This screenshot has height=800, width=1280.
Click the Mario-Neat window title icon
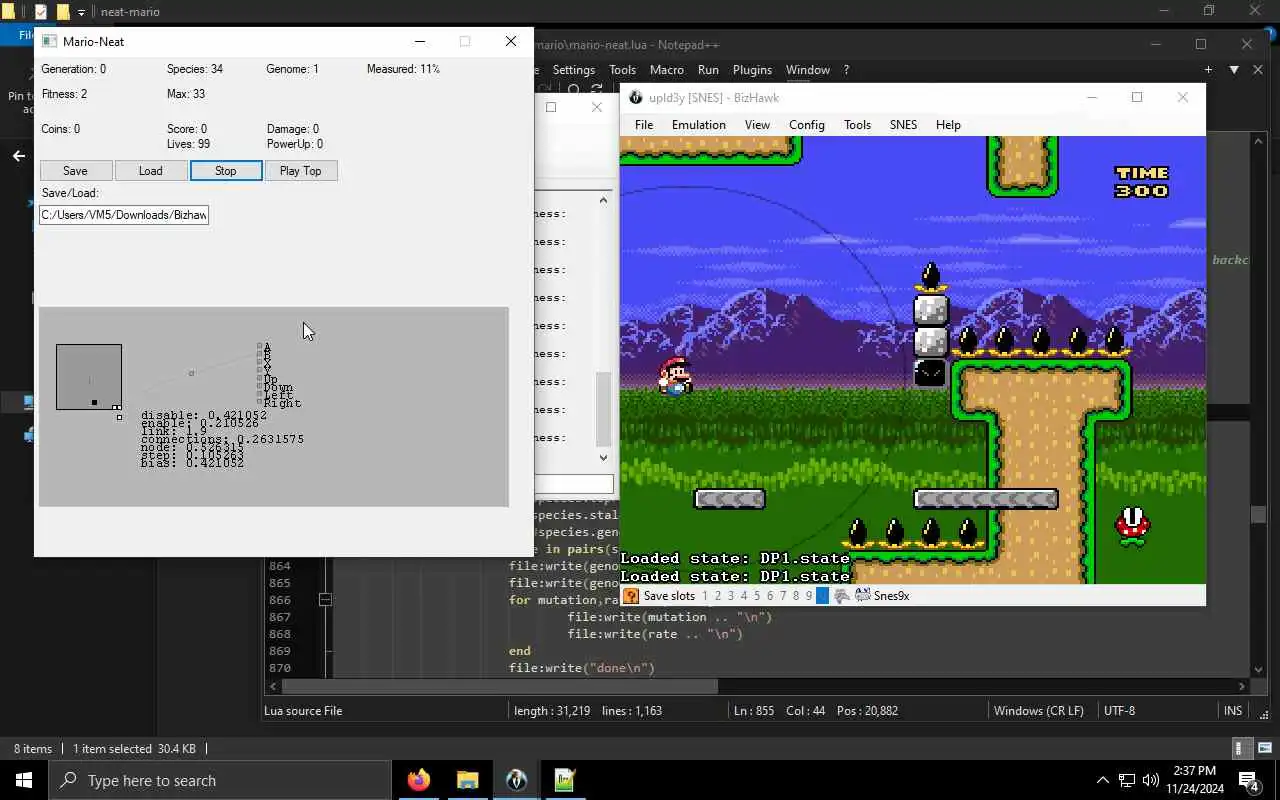(x=49, y=42)
